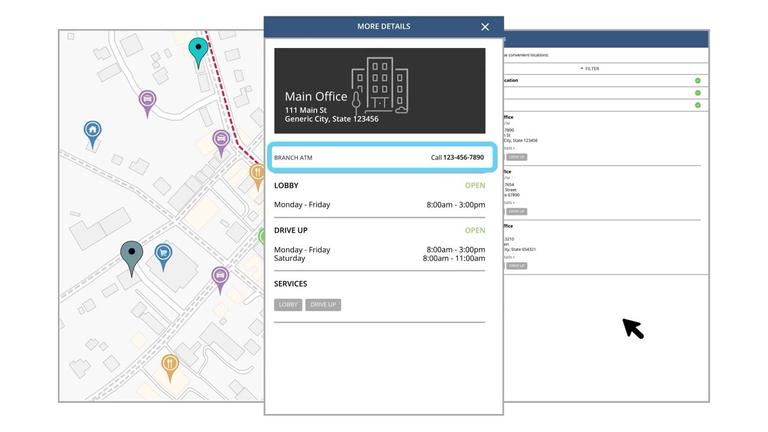Viewport: 768px width, 432px height.
Task: Click the blue shopping cart map pin
Action: (x=162, y=255)
